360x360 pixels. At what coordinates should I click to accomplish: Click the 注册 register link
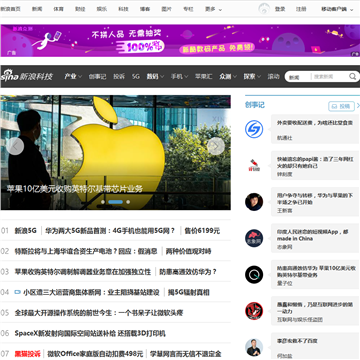pos(301,9)
